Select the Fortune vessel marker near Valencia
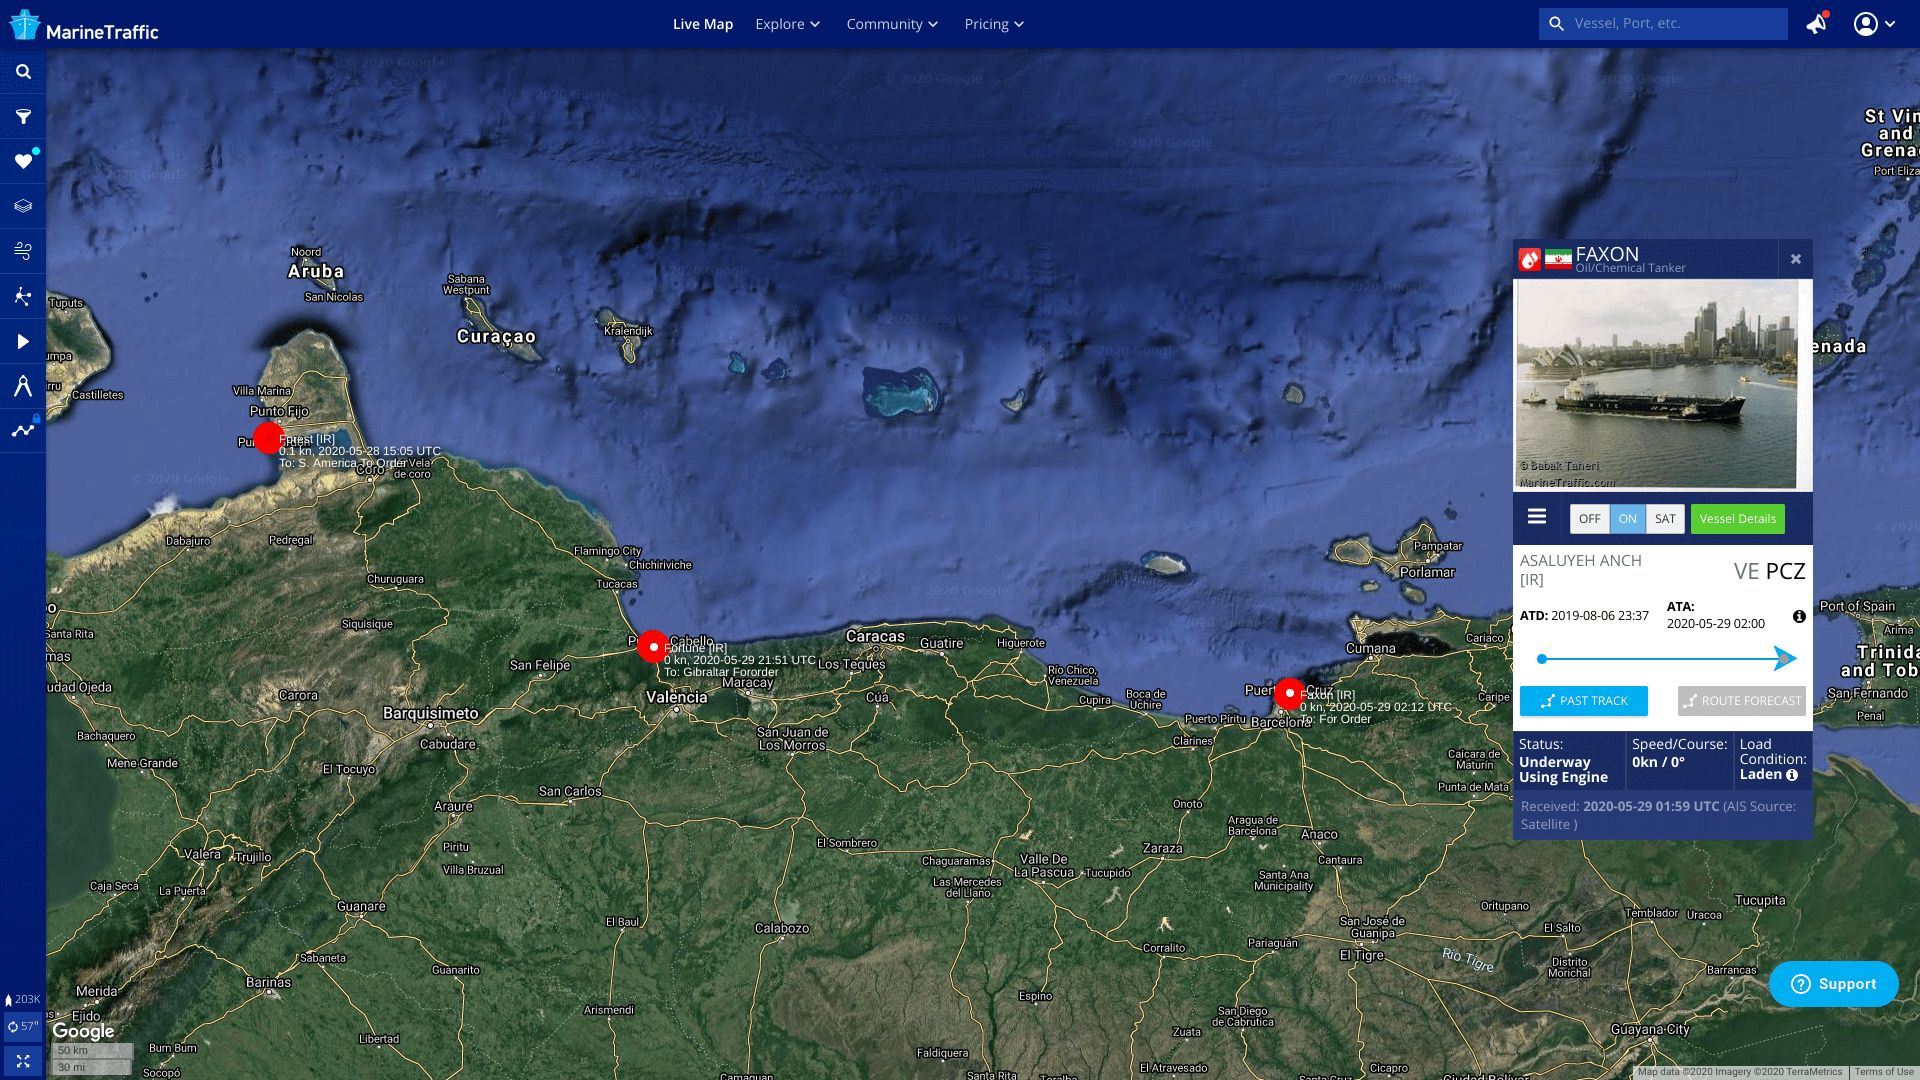 (653, 647)
